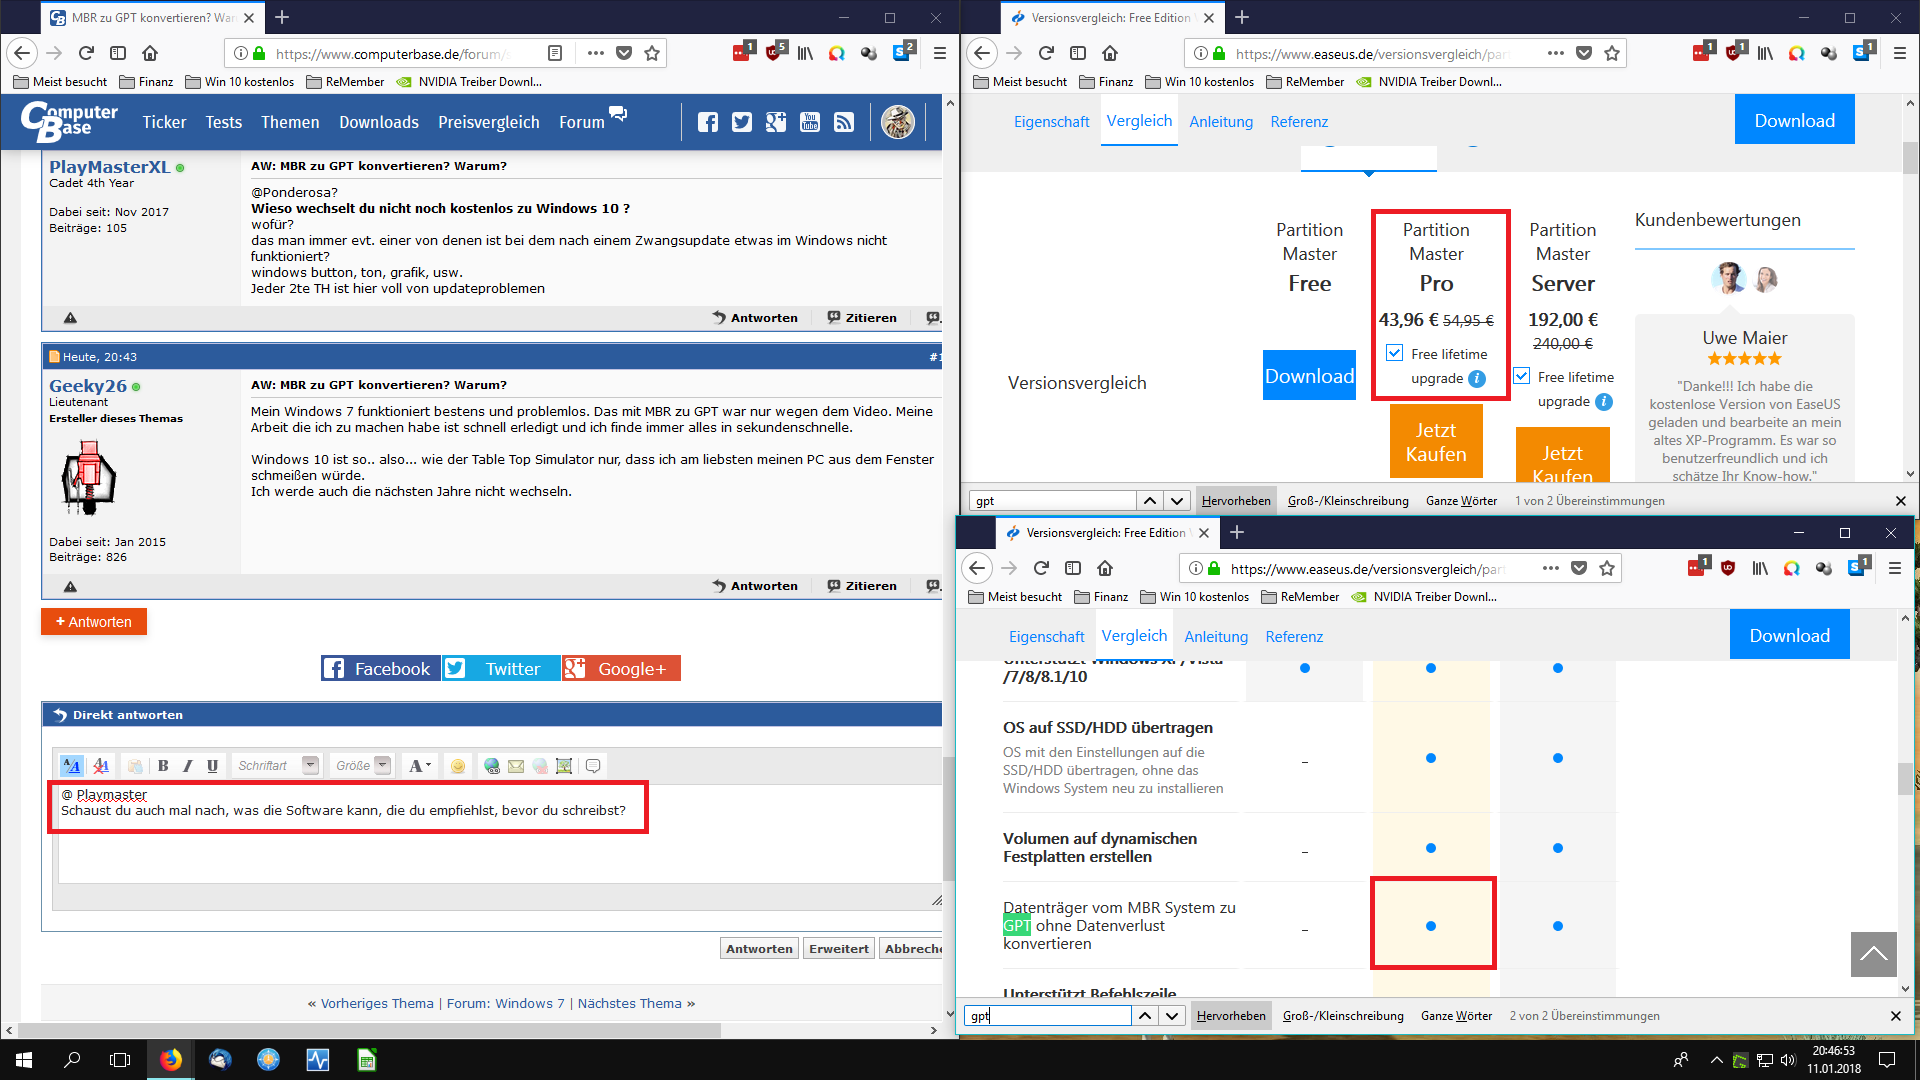Click the remove text formatting icon

tap(101, 766)
